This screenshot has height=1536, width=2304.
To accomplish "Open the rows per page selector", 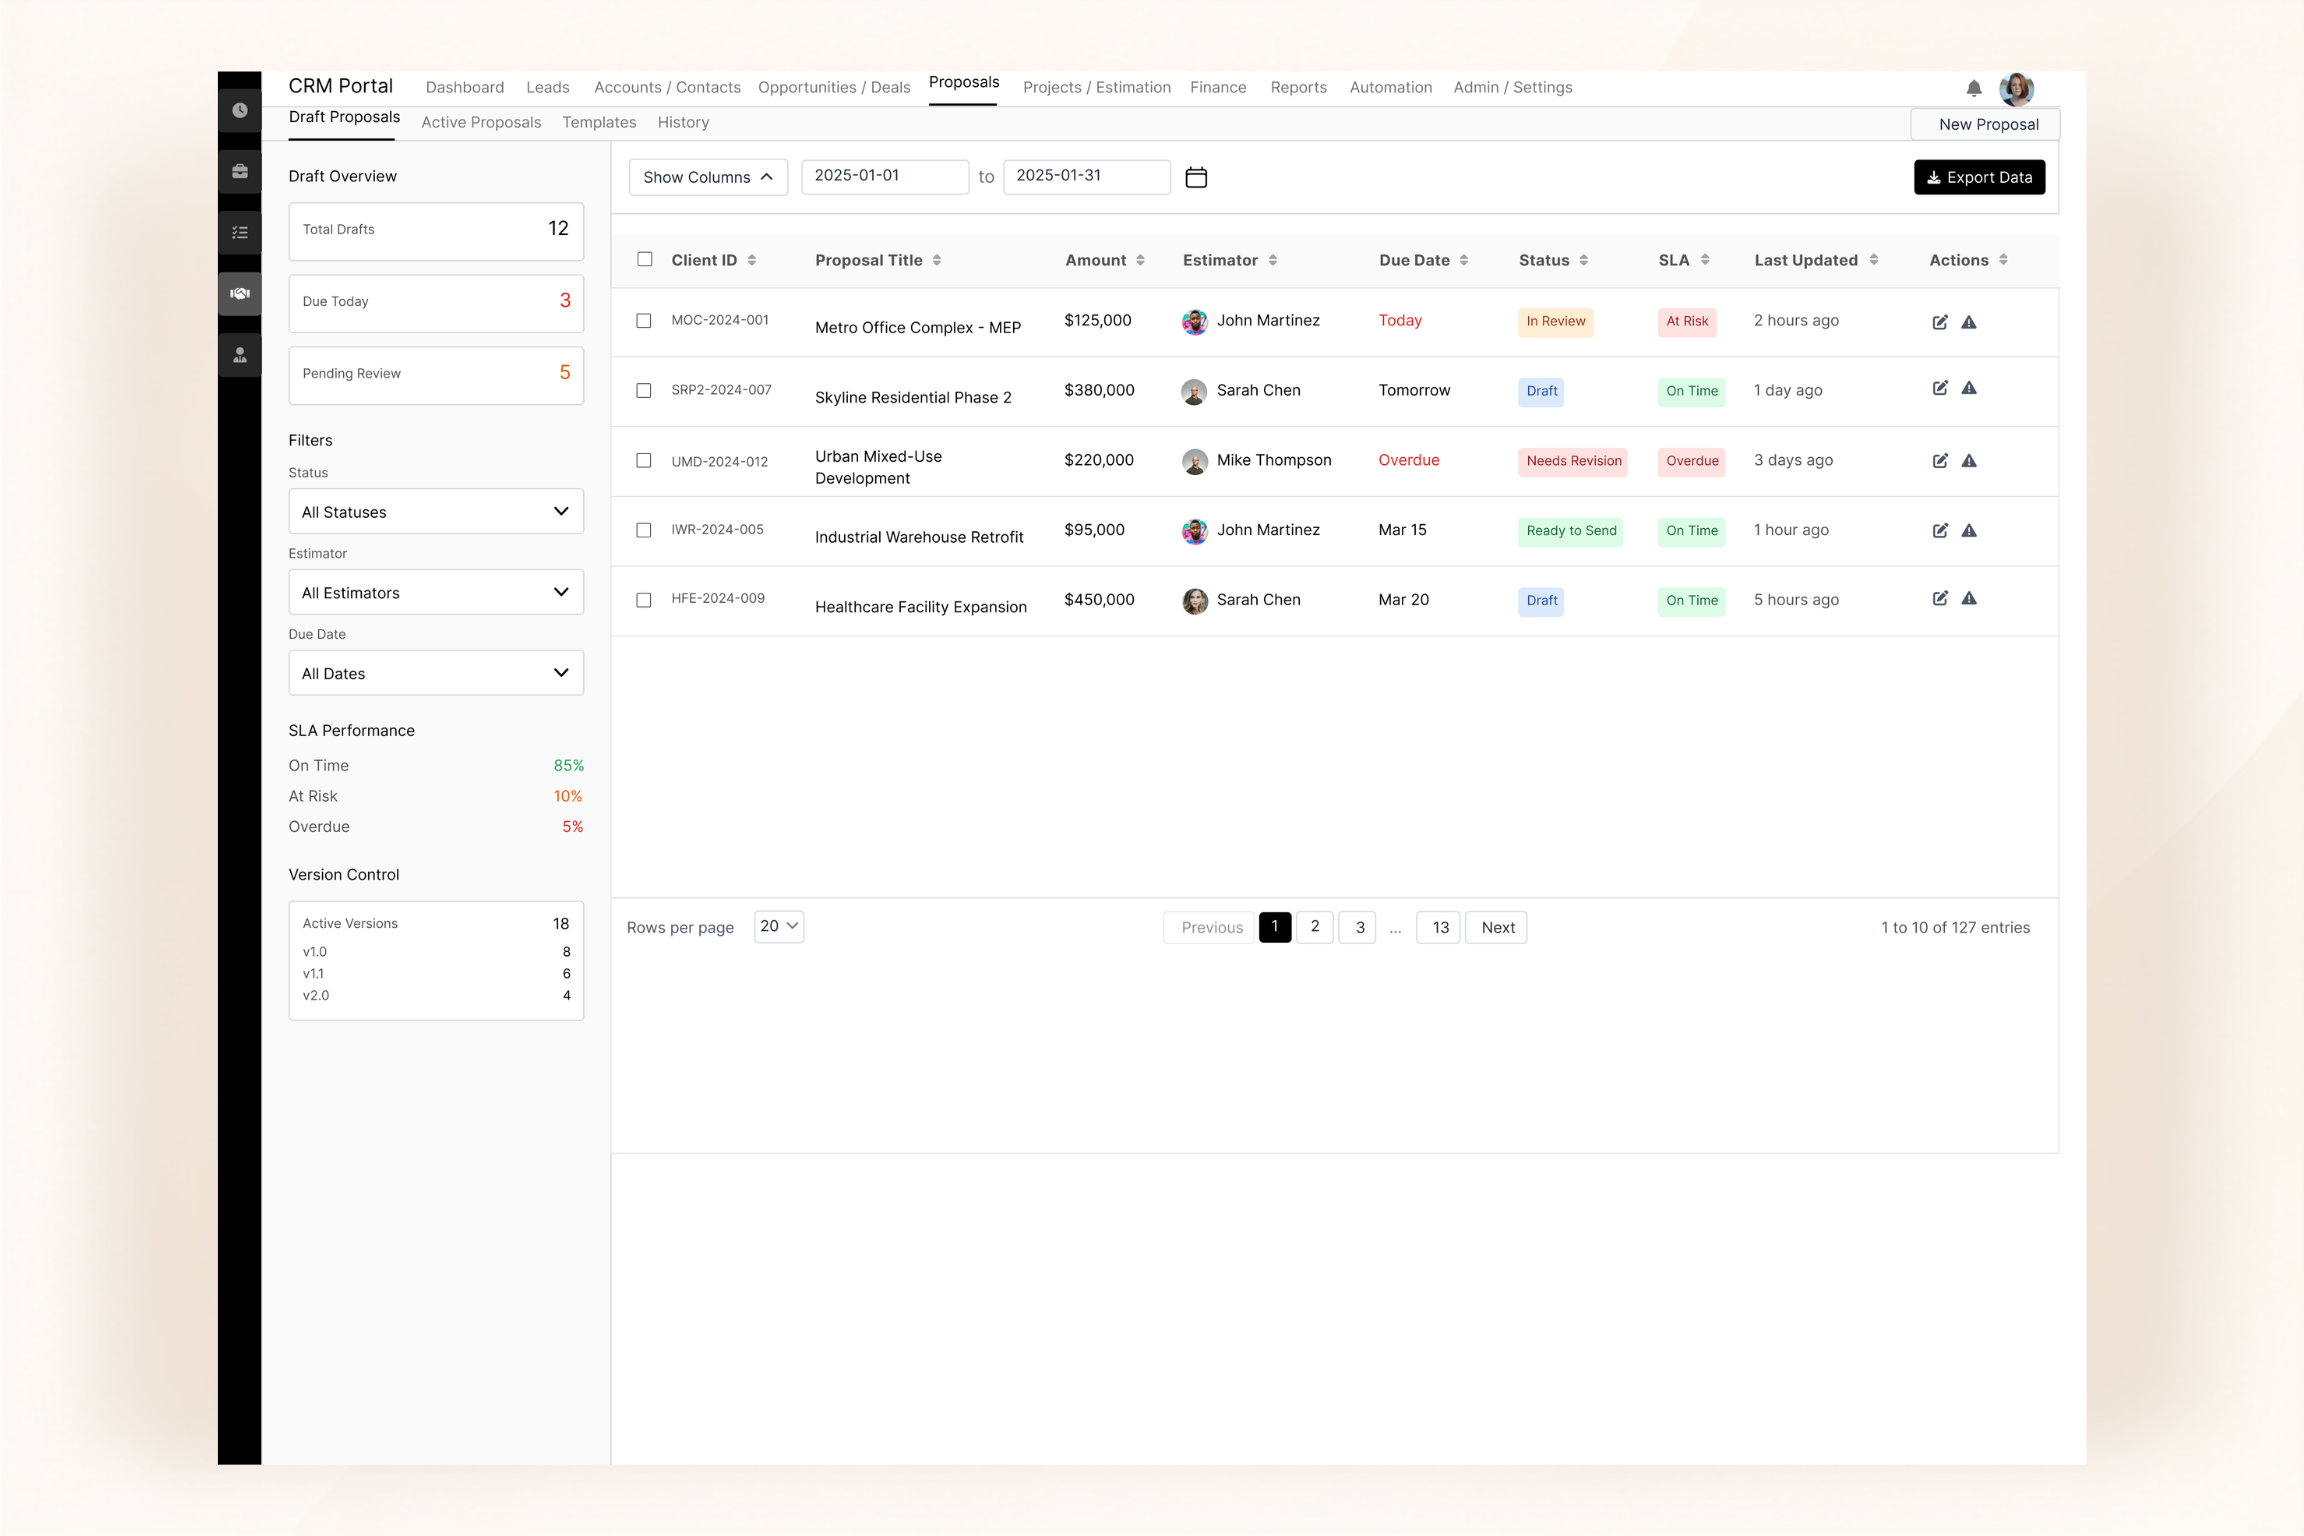I will click(x=779, y=926).
